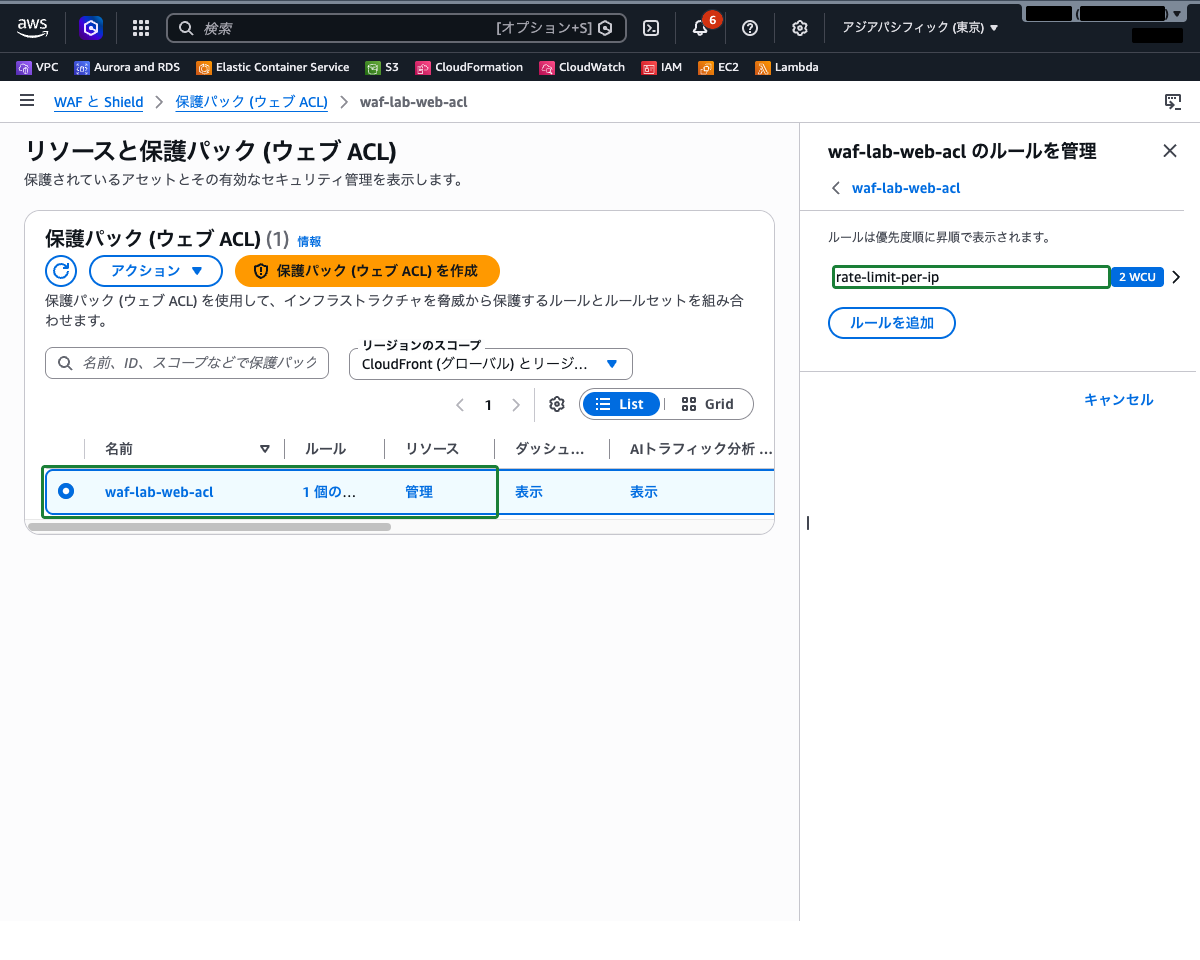Open the CloudWatch bookmark shortcut
1200x960 pixels.
coord(582,67)
